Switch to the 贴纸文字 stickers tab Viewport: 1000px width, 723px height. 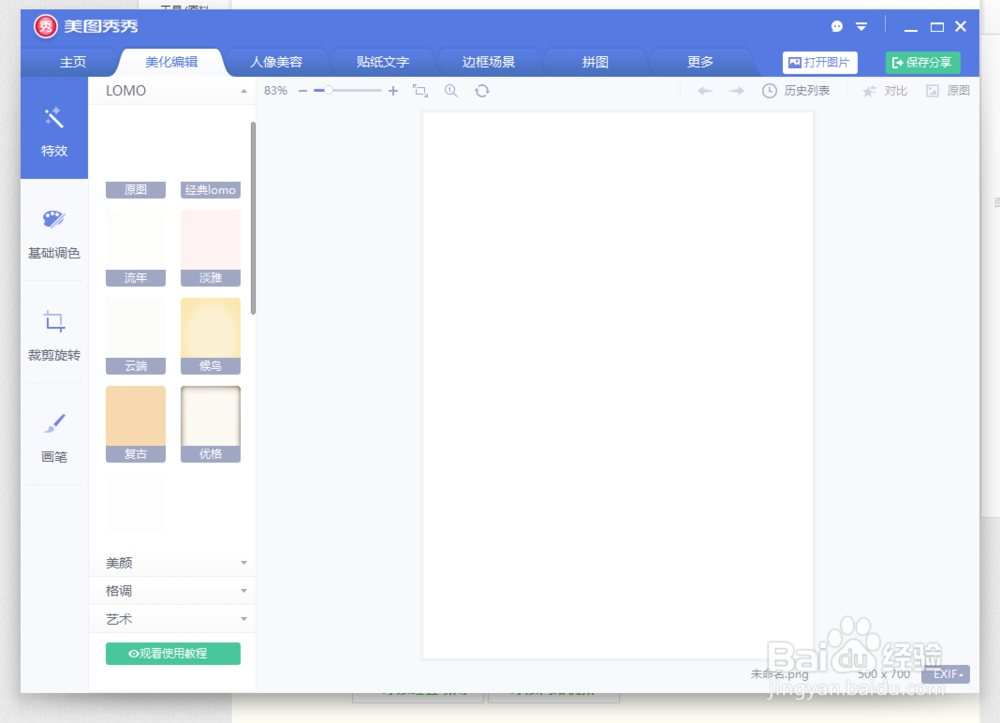[x=381, y=61]
